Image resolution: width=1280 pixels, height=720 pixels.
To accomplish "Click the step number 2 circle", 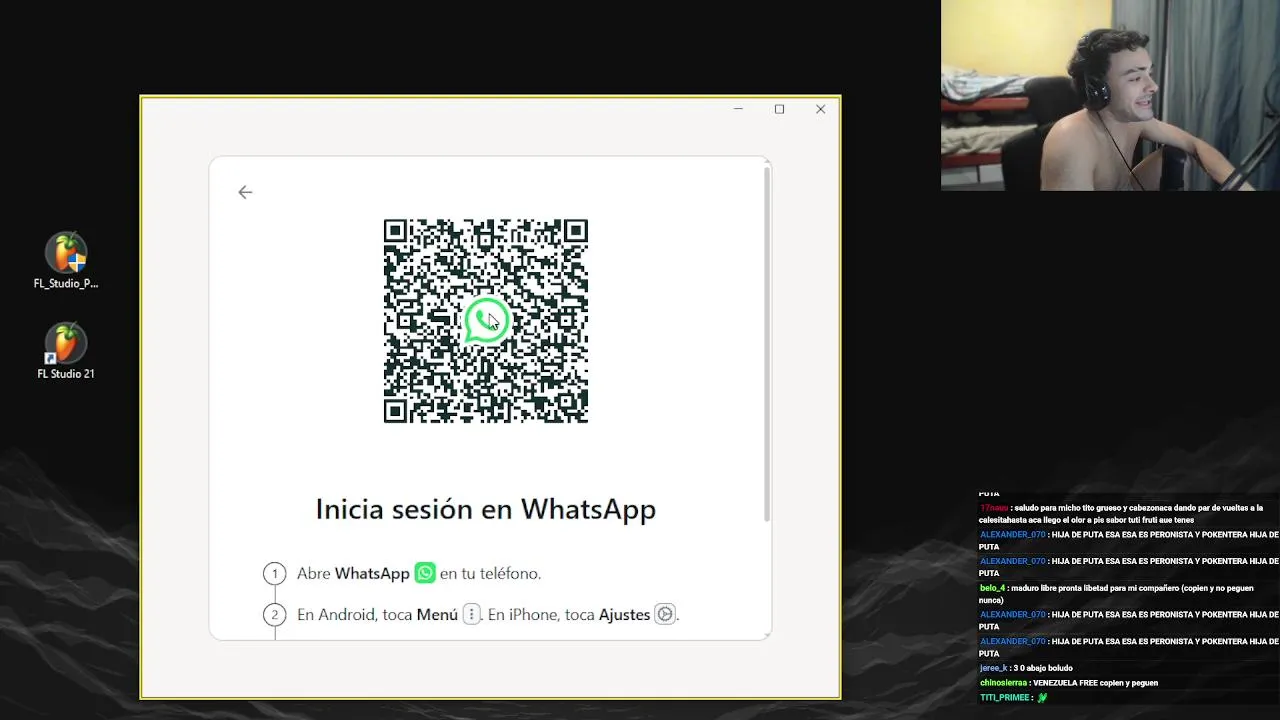I will tap(274, 614).
